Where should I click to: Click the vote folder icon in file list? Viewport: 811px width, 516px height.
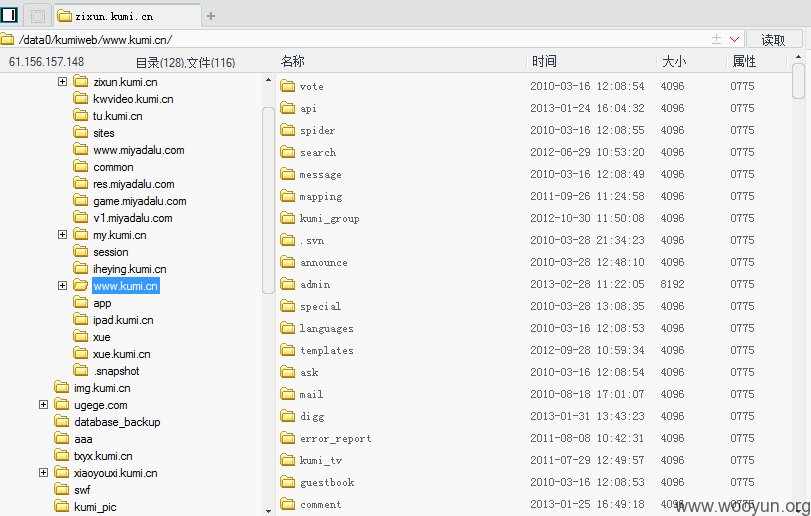[288, 86]
